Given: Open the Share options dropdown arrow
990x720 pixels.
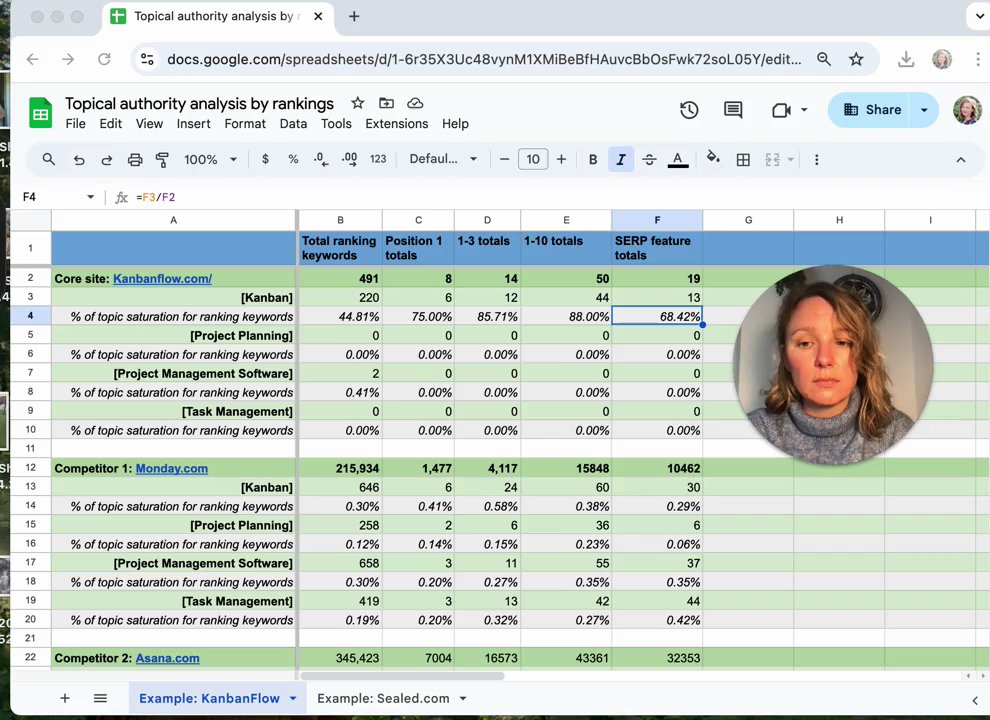Looking at the screenshot, I should 924,110.
